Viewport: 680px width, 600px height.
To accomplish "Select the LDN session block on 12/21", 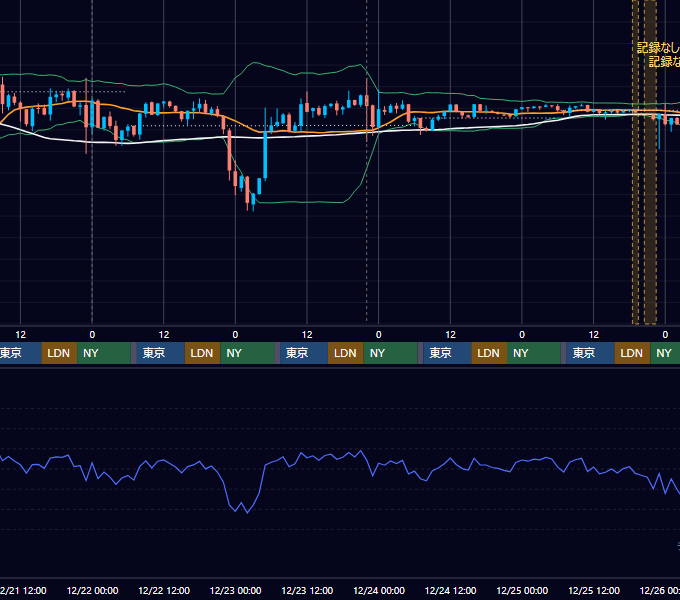I will (59, 353).
